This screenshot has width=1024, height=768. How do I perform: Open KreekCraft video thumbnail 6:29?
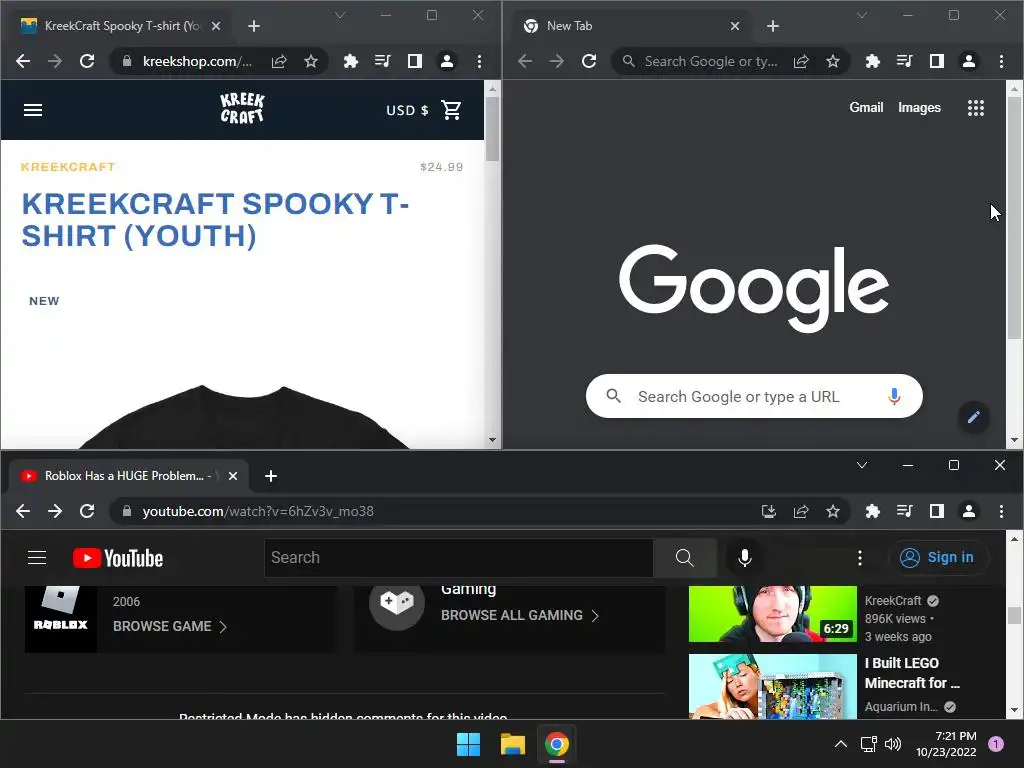click(773, 614)
